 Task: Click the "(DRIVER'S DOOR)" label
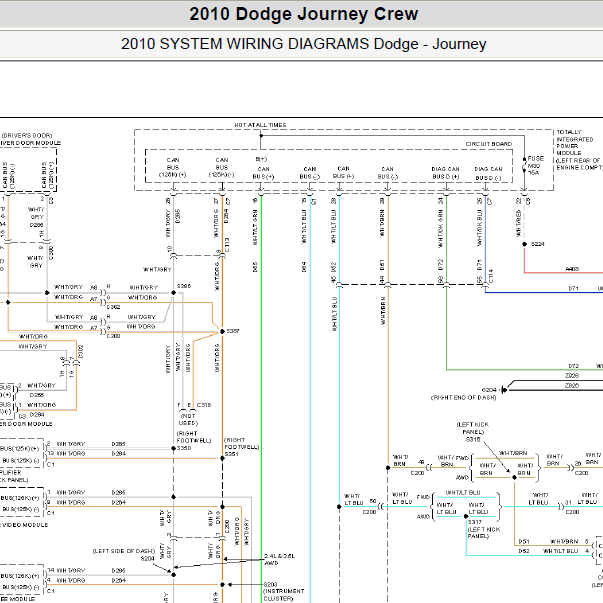[27, 136]
